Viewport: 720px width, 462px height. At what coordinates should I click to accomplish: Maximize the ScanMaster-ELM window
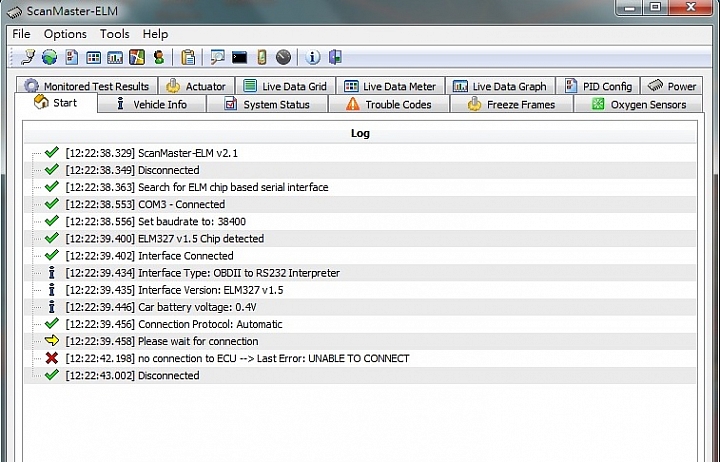tap(656, 7)
